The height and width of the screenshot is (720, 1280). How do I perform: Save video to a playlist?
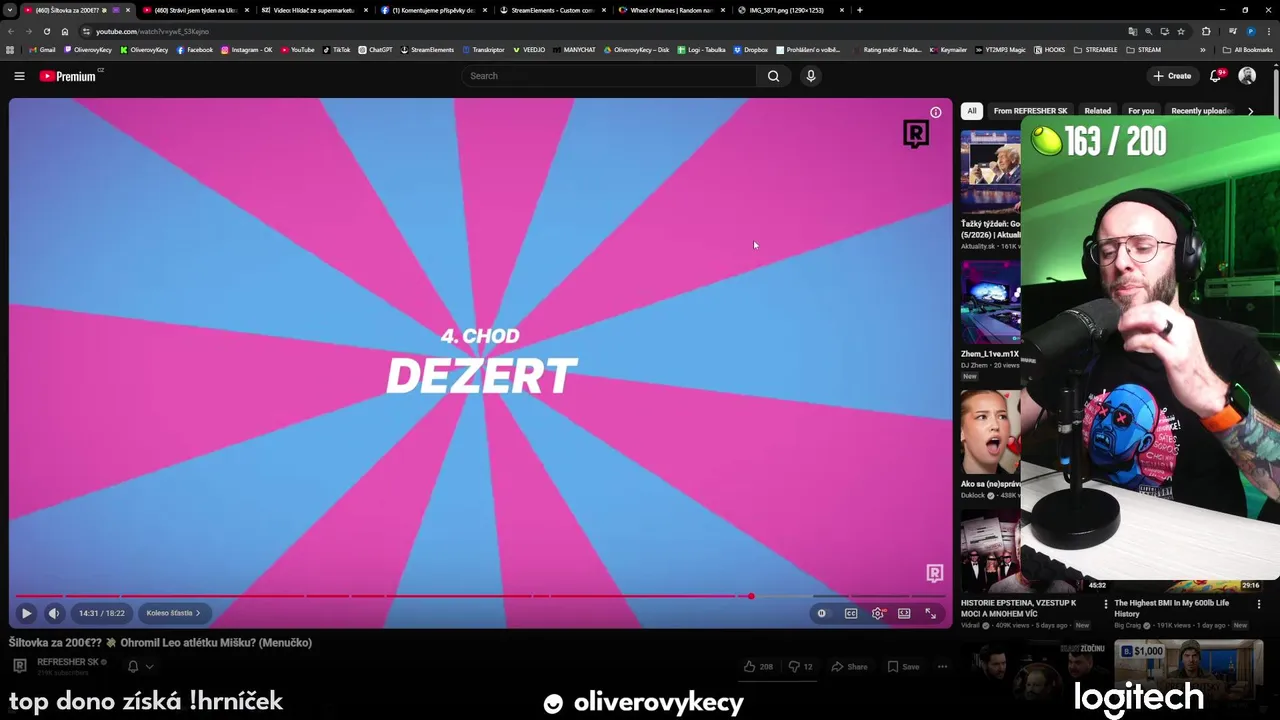[x=903, y=666]
